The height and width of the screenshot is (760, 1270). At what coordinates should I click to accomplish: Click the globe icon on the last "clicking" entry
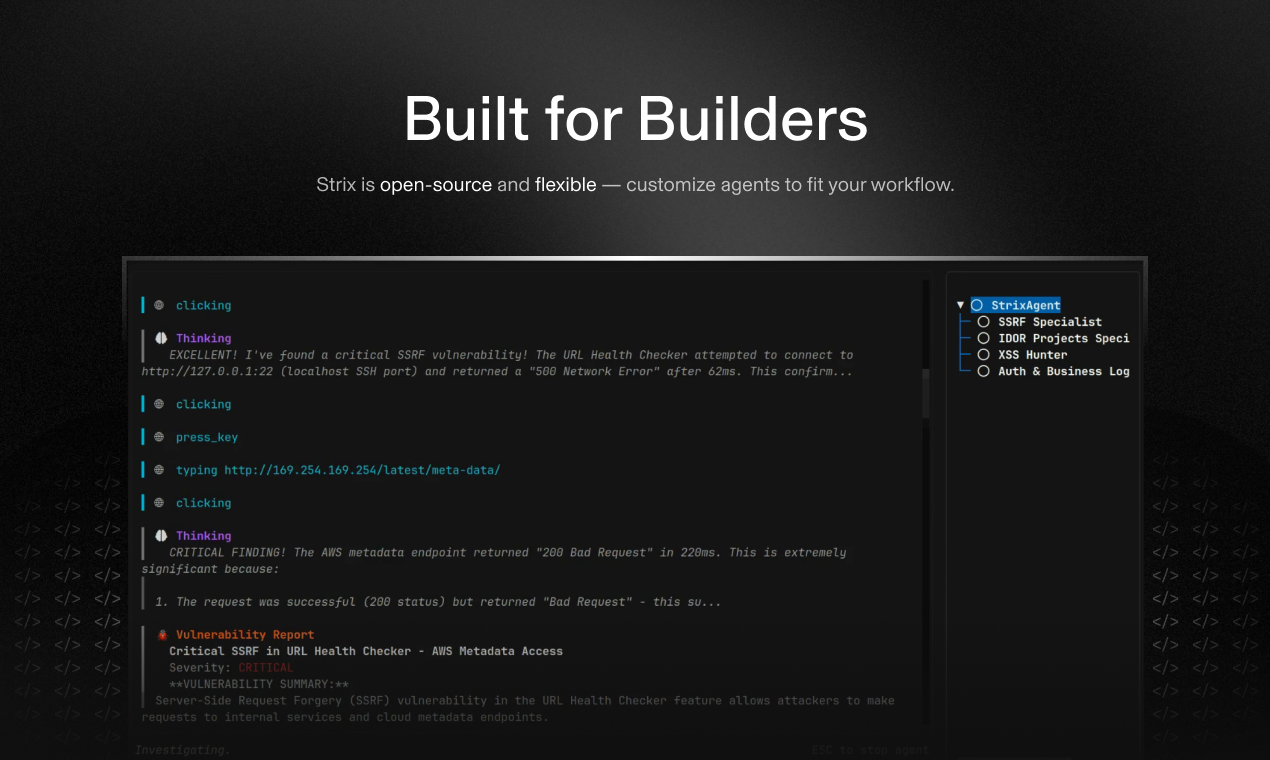pos(157,503)
